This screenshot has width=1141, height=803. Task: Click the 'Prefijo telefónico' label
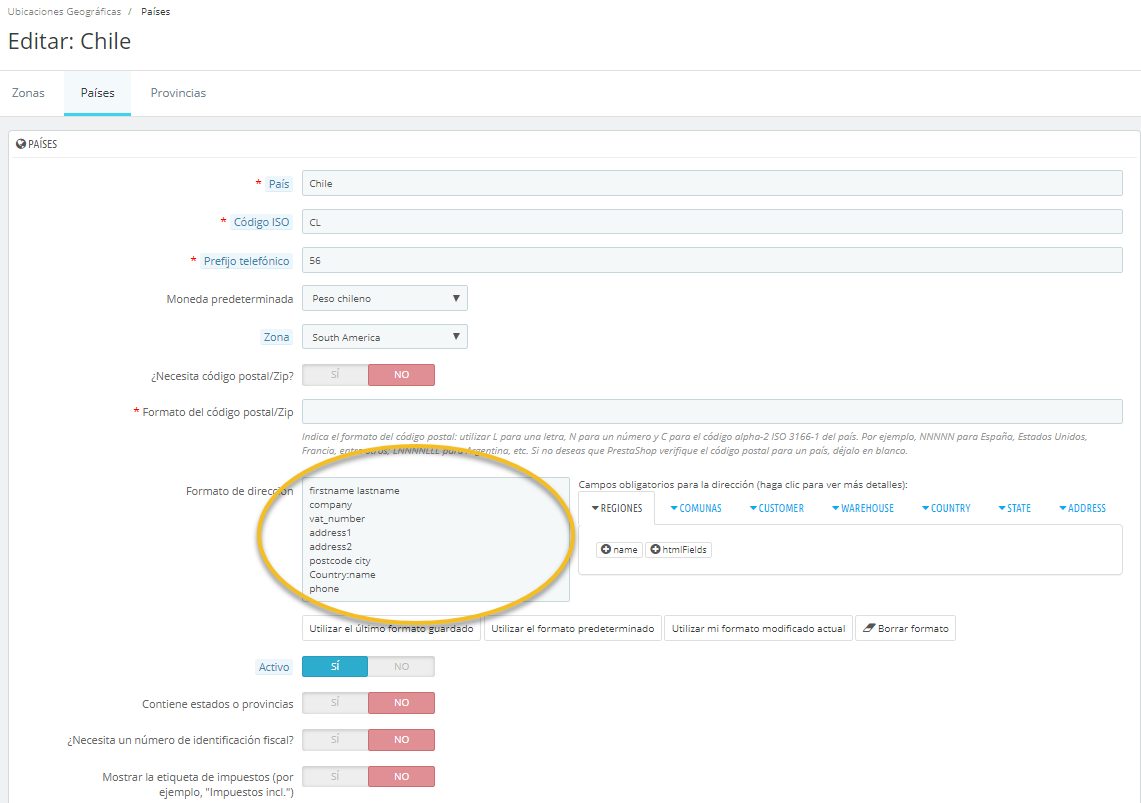(x=247, y=261)
